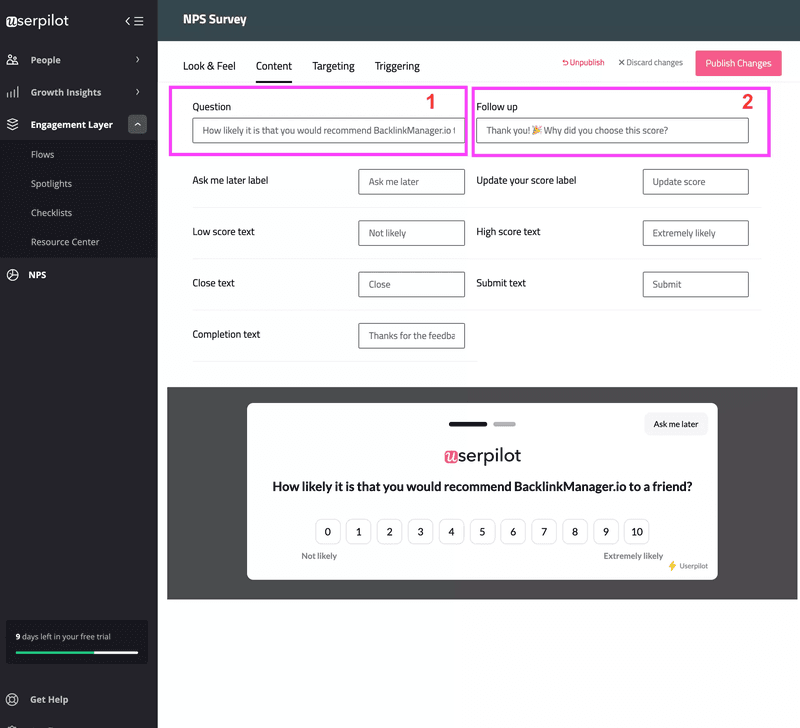Screen dimensions: 800x728
Task: Click inside the Question text field
Action: click(x=328, y=130)
